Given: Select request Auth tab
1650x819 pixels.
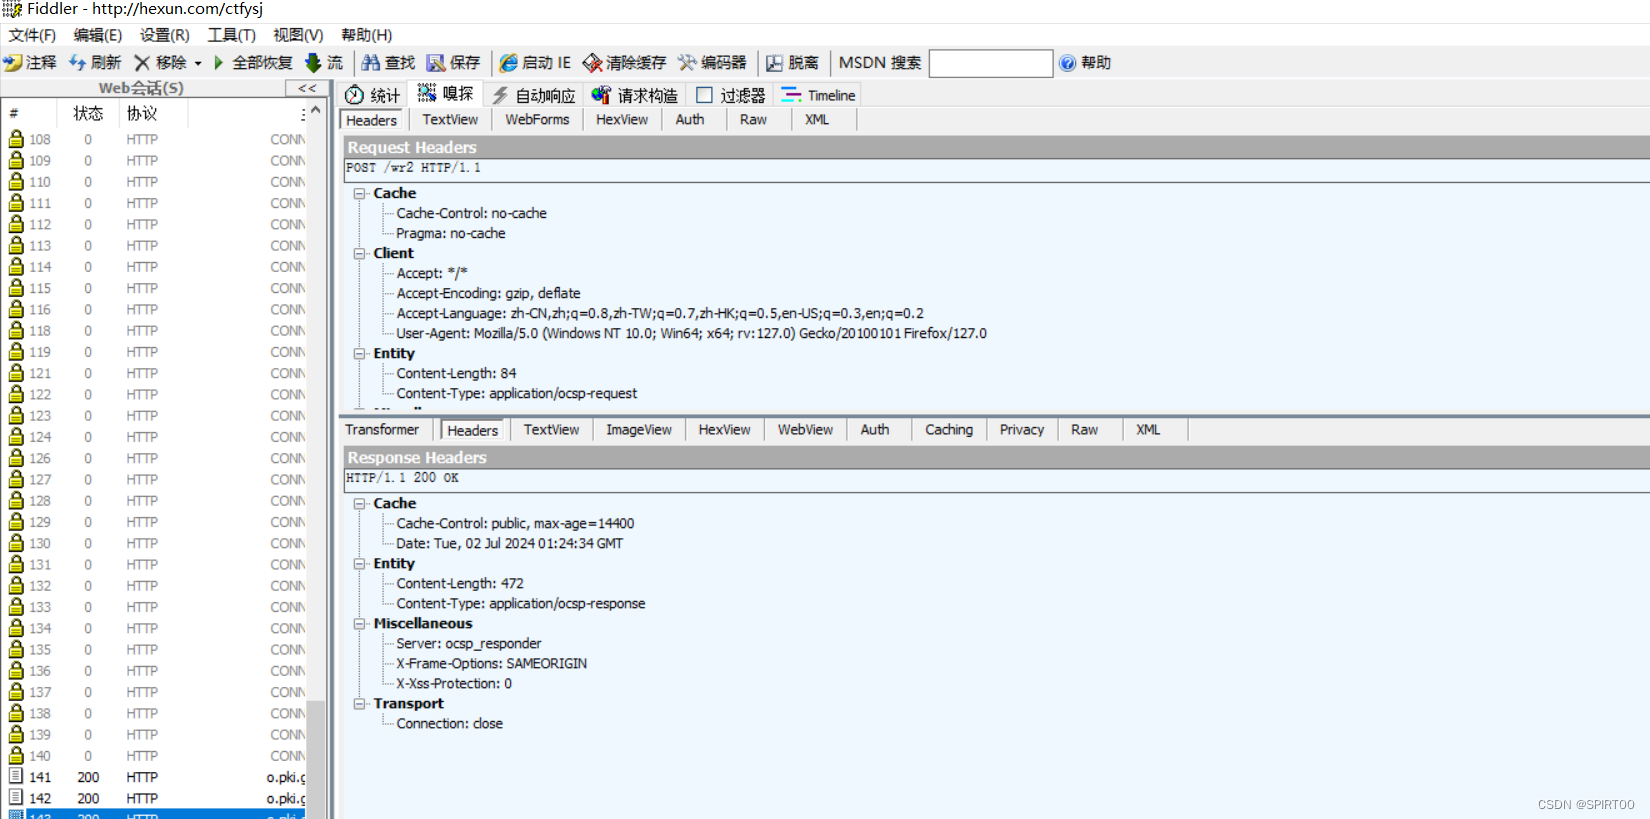Looking at the screenshot, I should tap(690, 119).
